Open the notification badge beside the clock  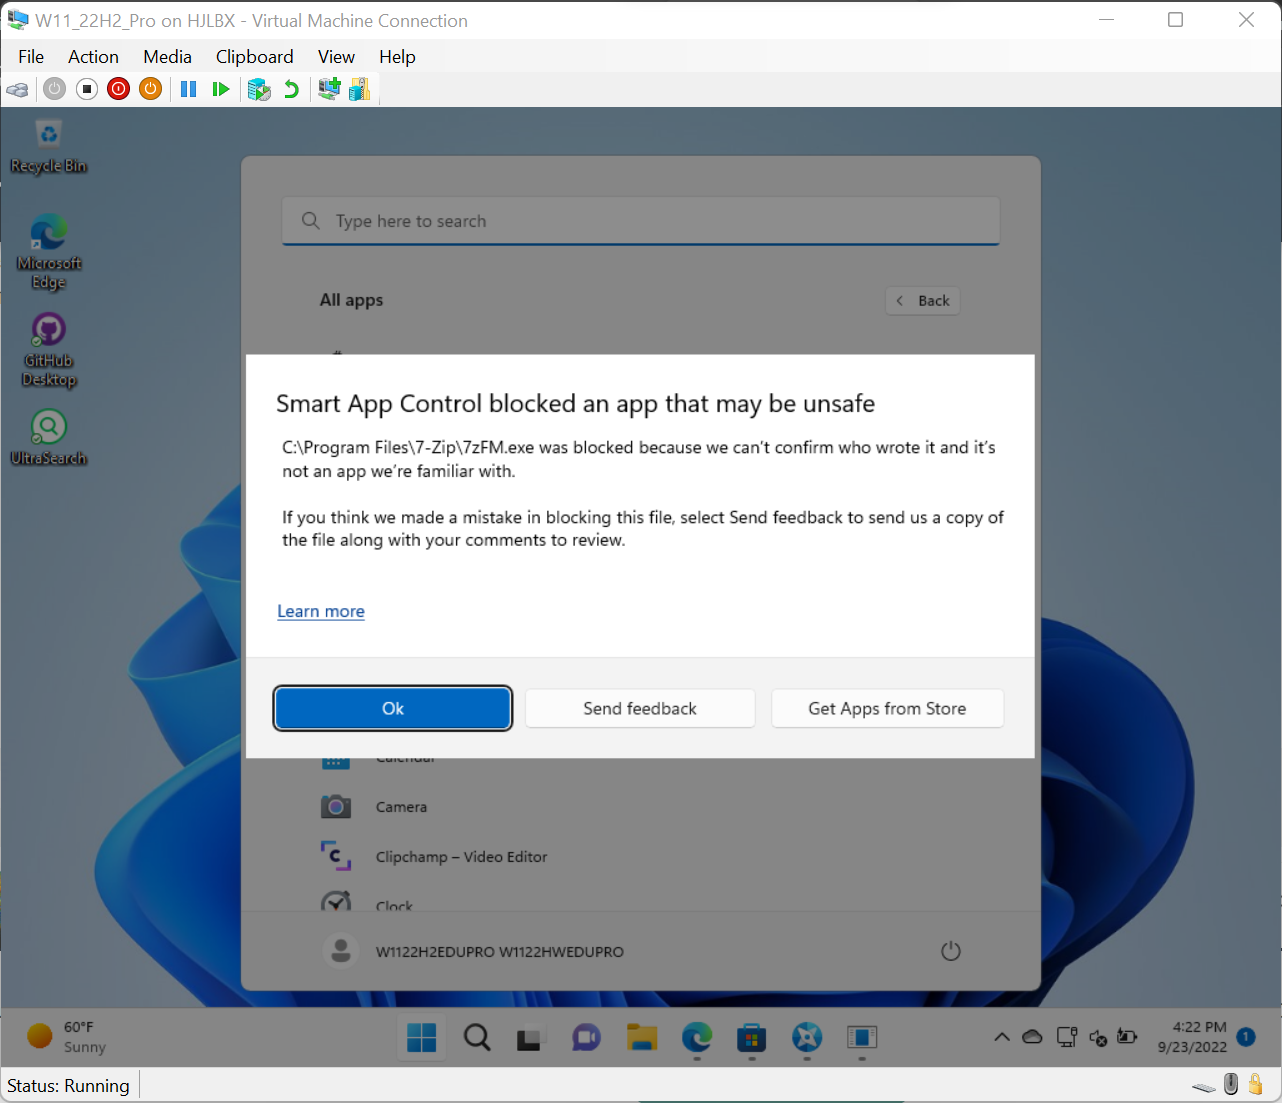pyautogui.click(x=1246, y=1037)
